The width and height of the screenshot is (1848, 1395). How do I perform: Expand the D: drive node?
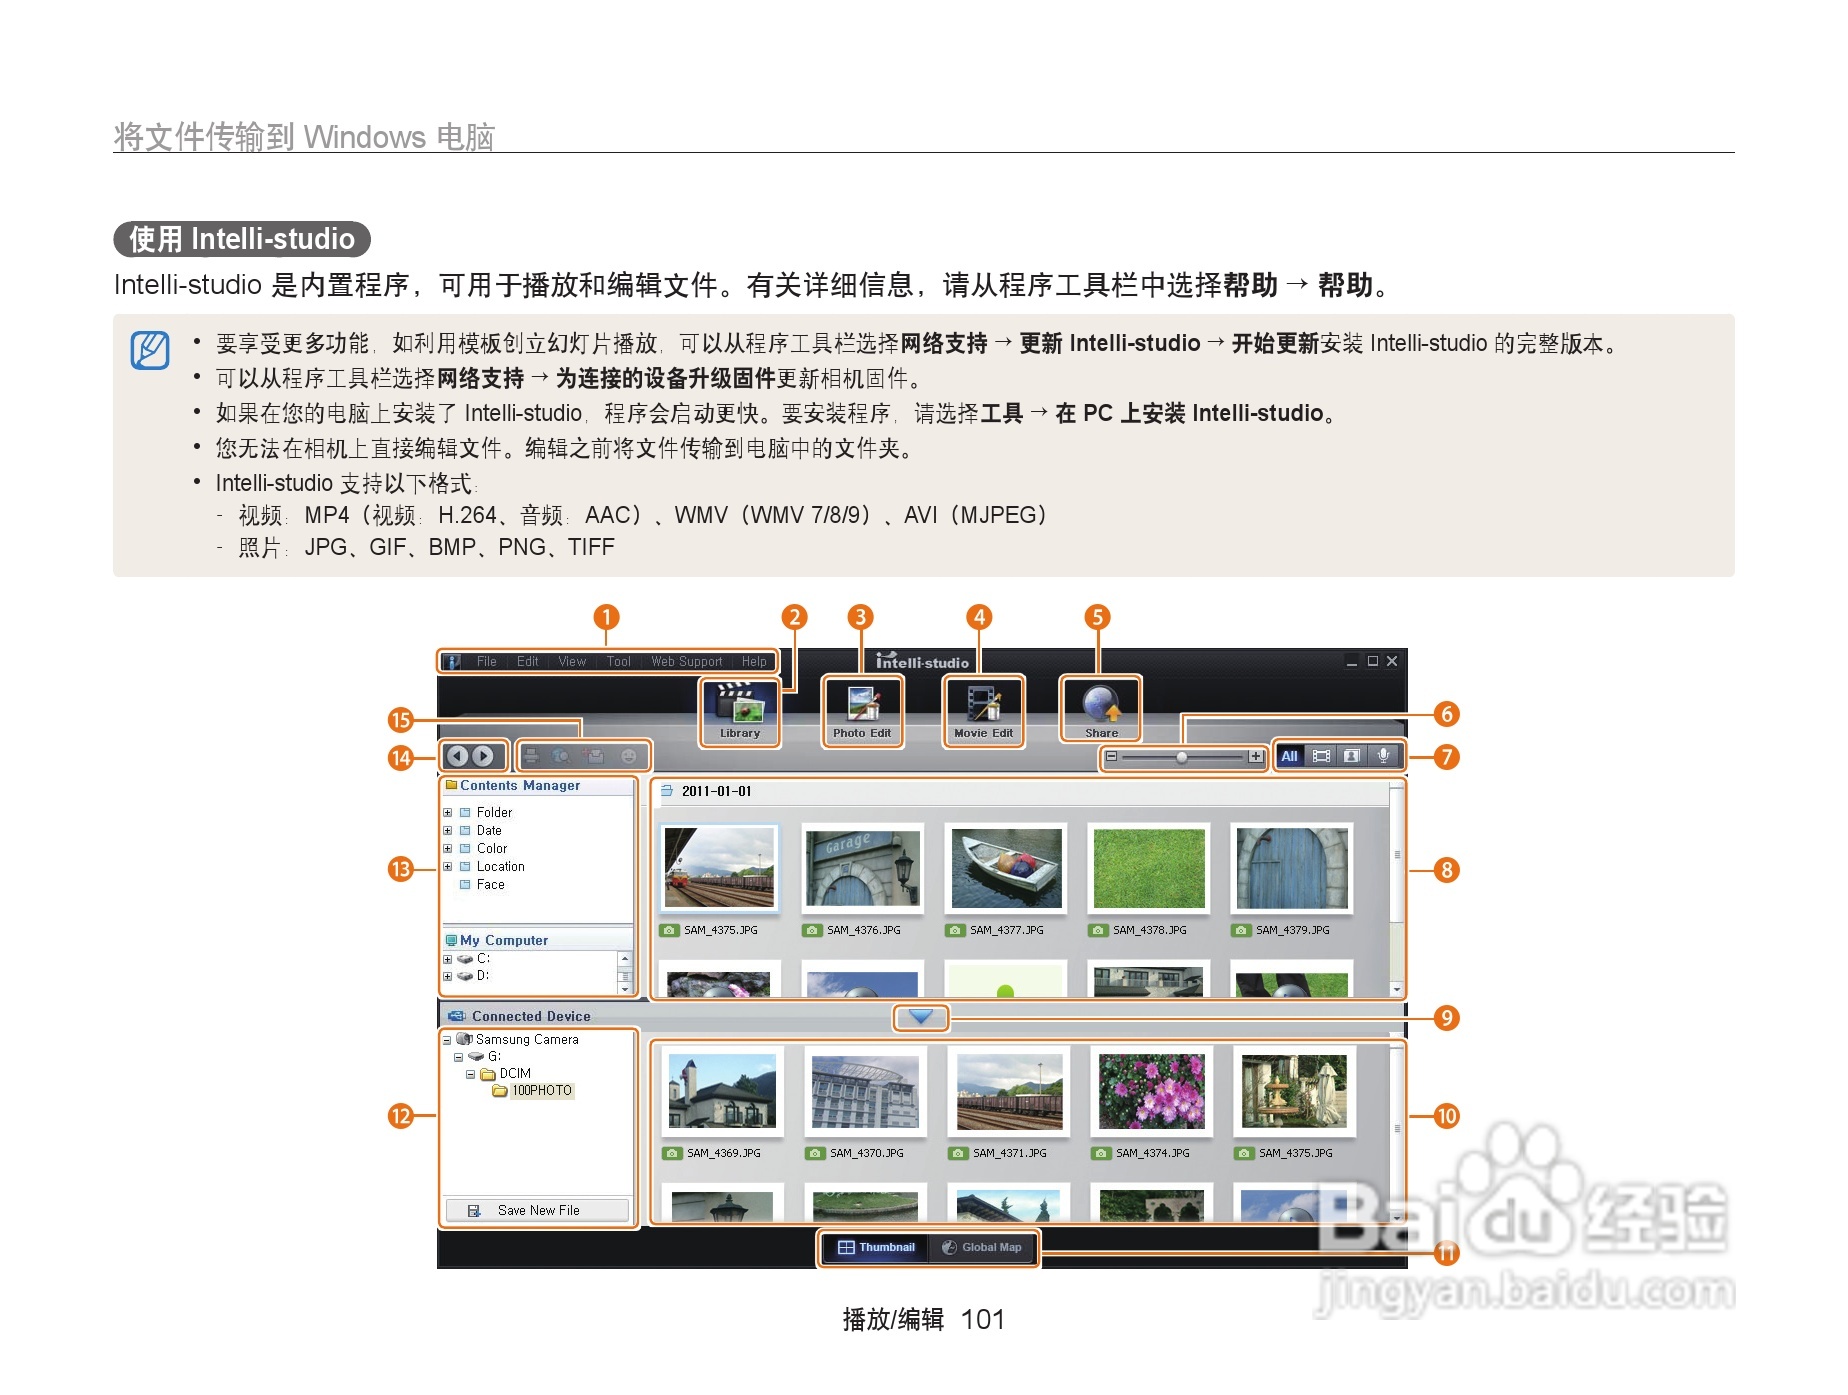pos(448,976)
